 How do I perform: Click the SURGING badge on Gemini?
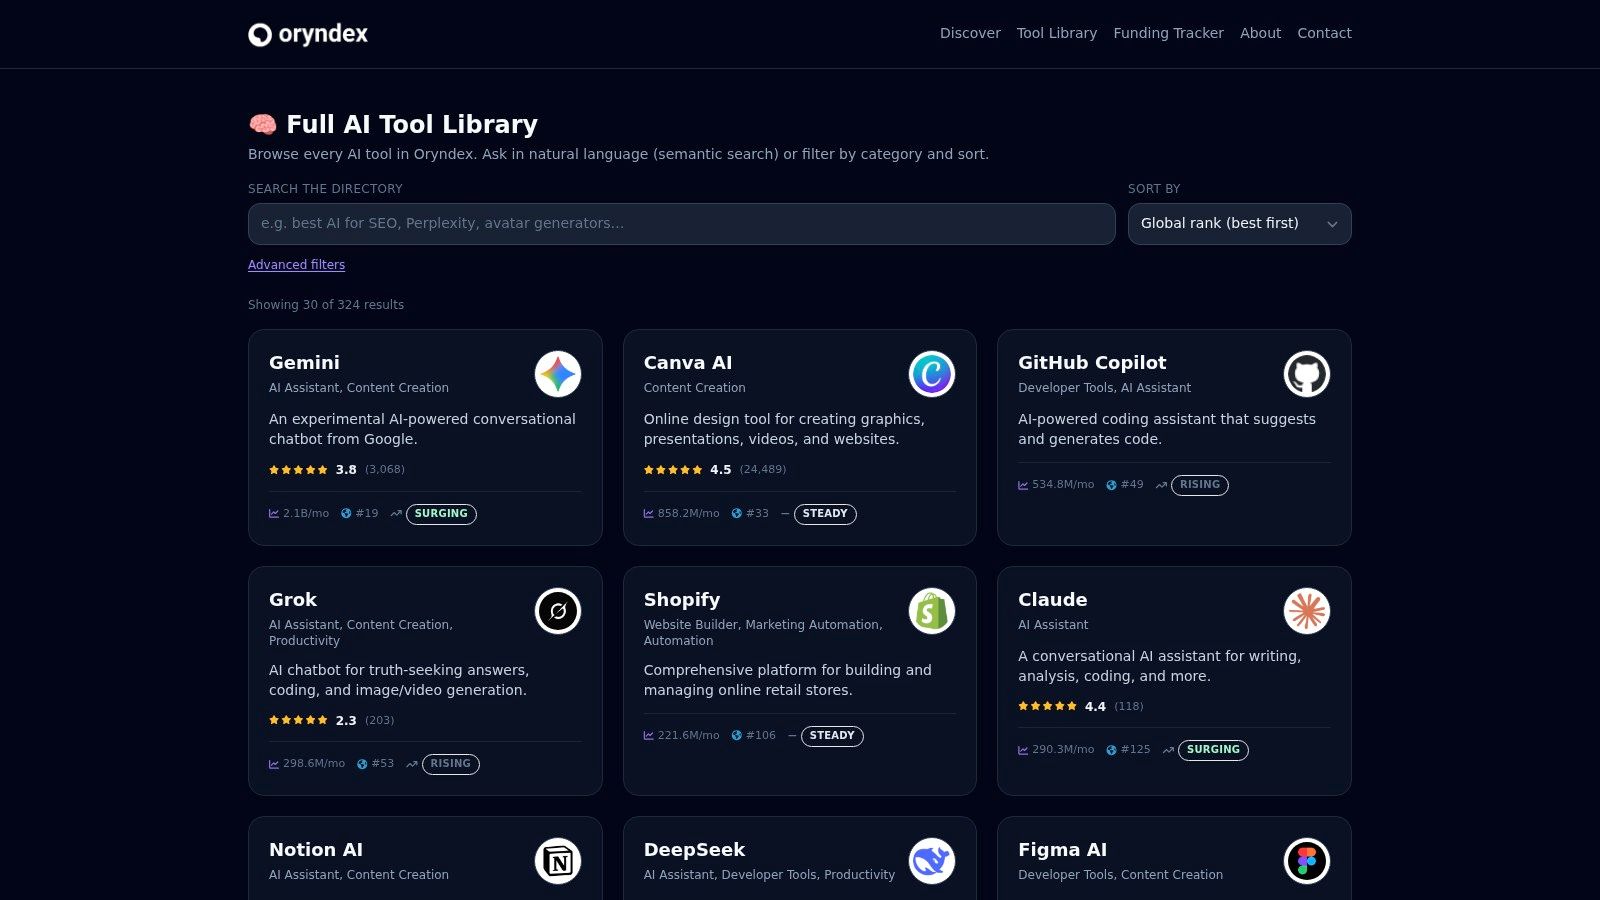point(441,514)
